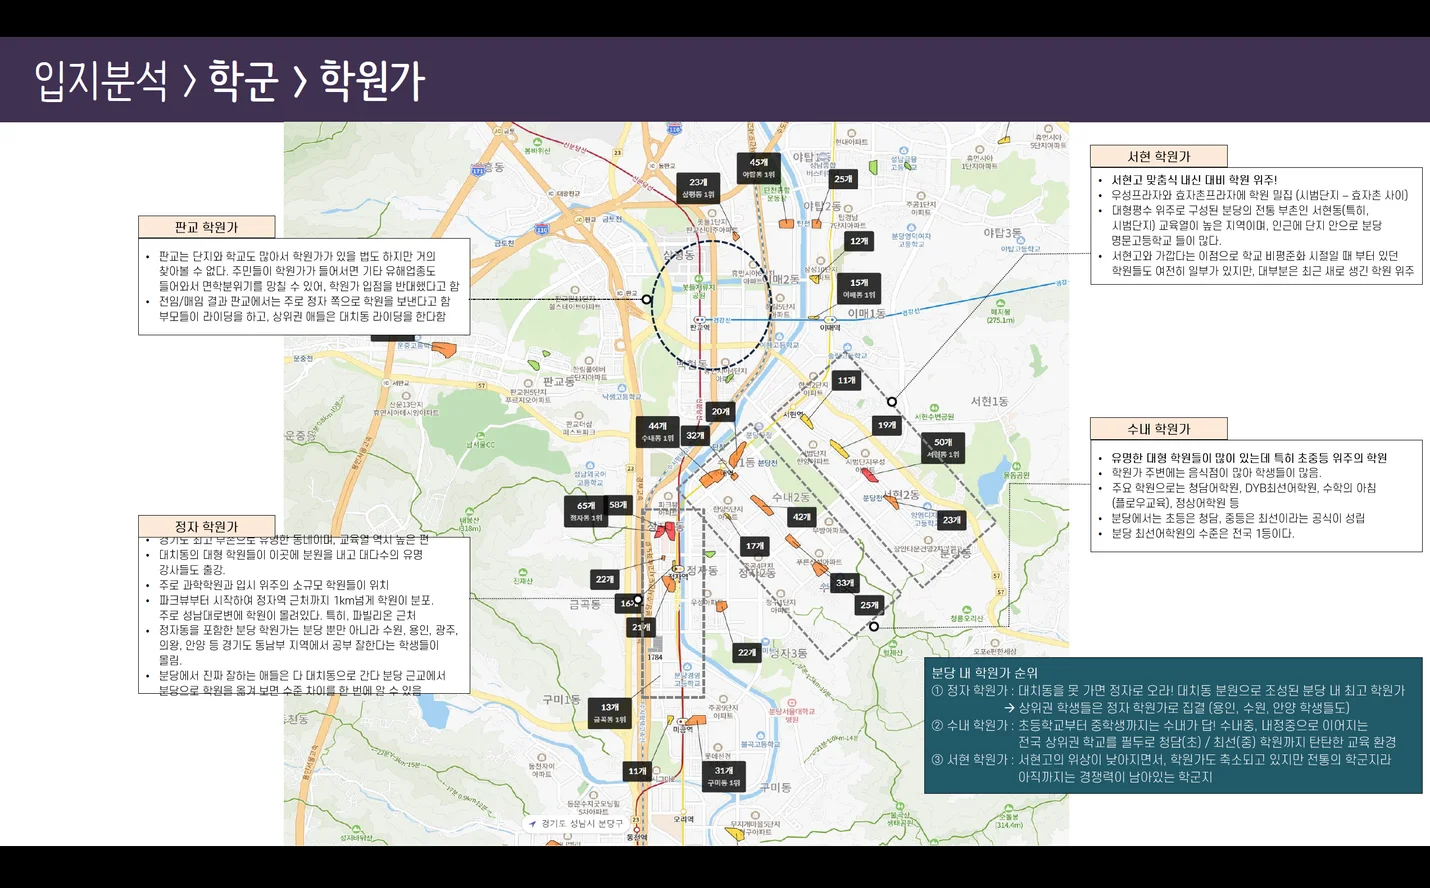The width and height of the screenshot is (1430, 888).
Task: Click the 남서울CC golf course icon
Action: (480, 435)
